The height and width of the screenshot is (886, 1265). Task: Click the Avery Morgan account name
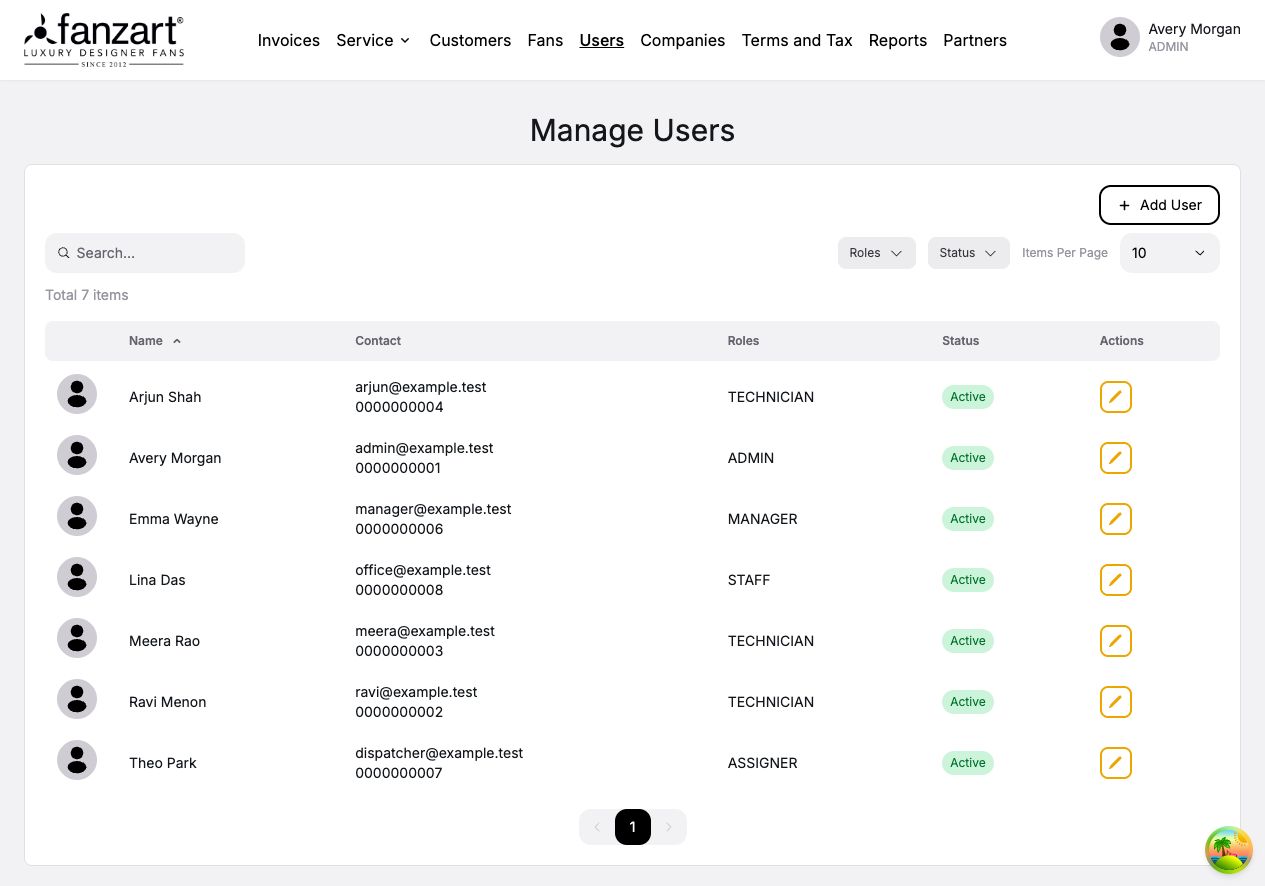pyautogui.click(x=1194, y=29)
